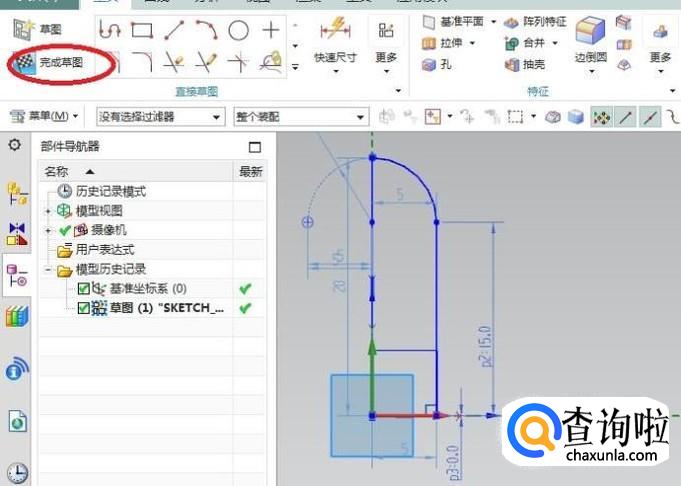Open sketch More (更多) gallery

(x=386, y=43)
